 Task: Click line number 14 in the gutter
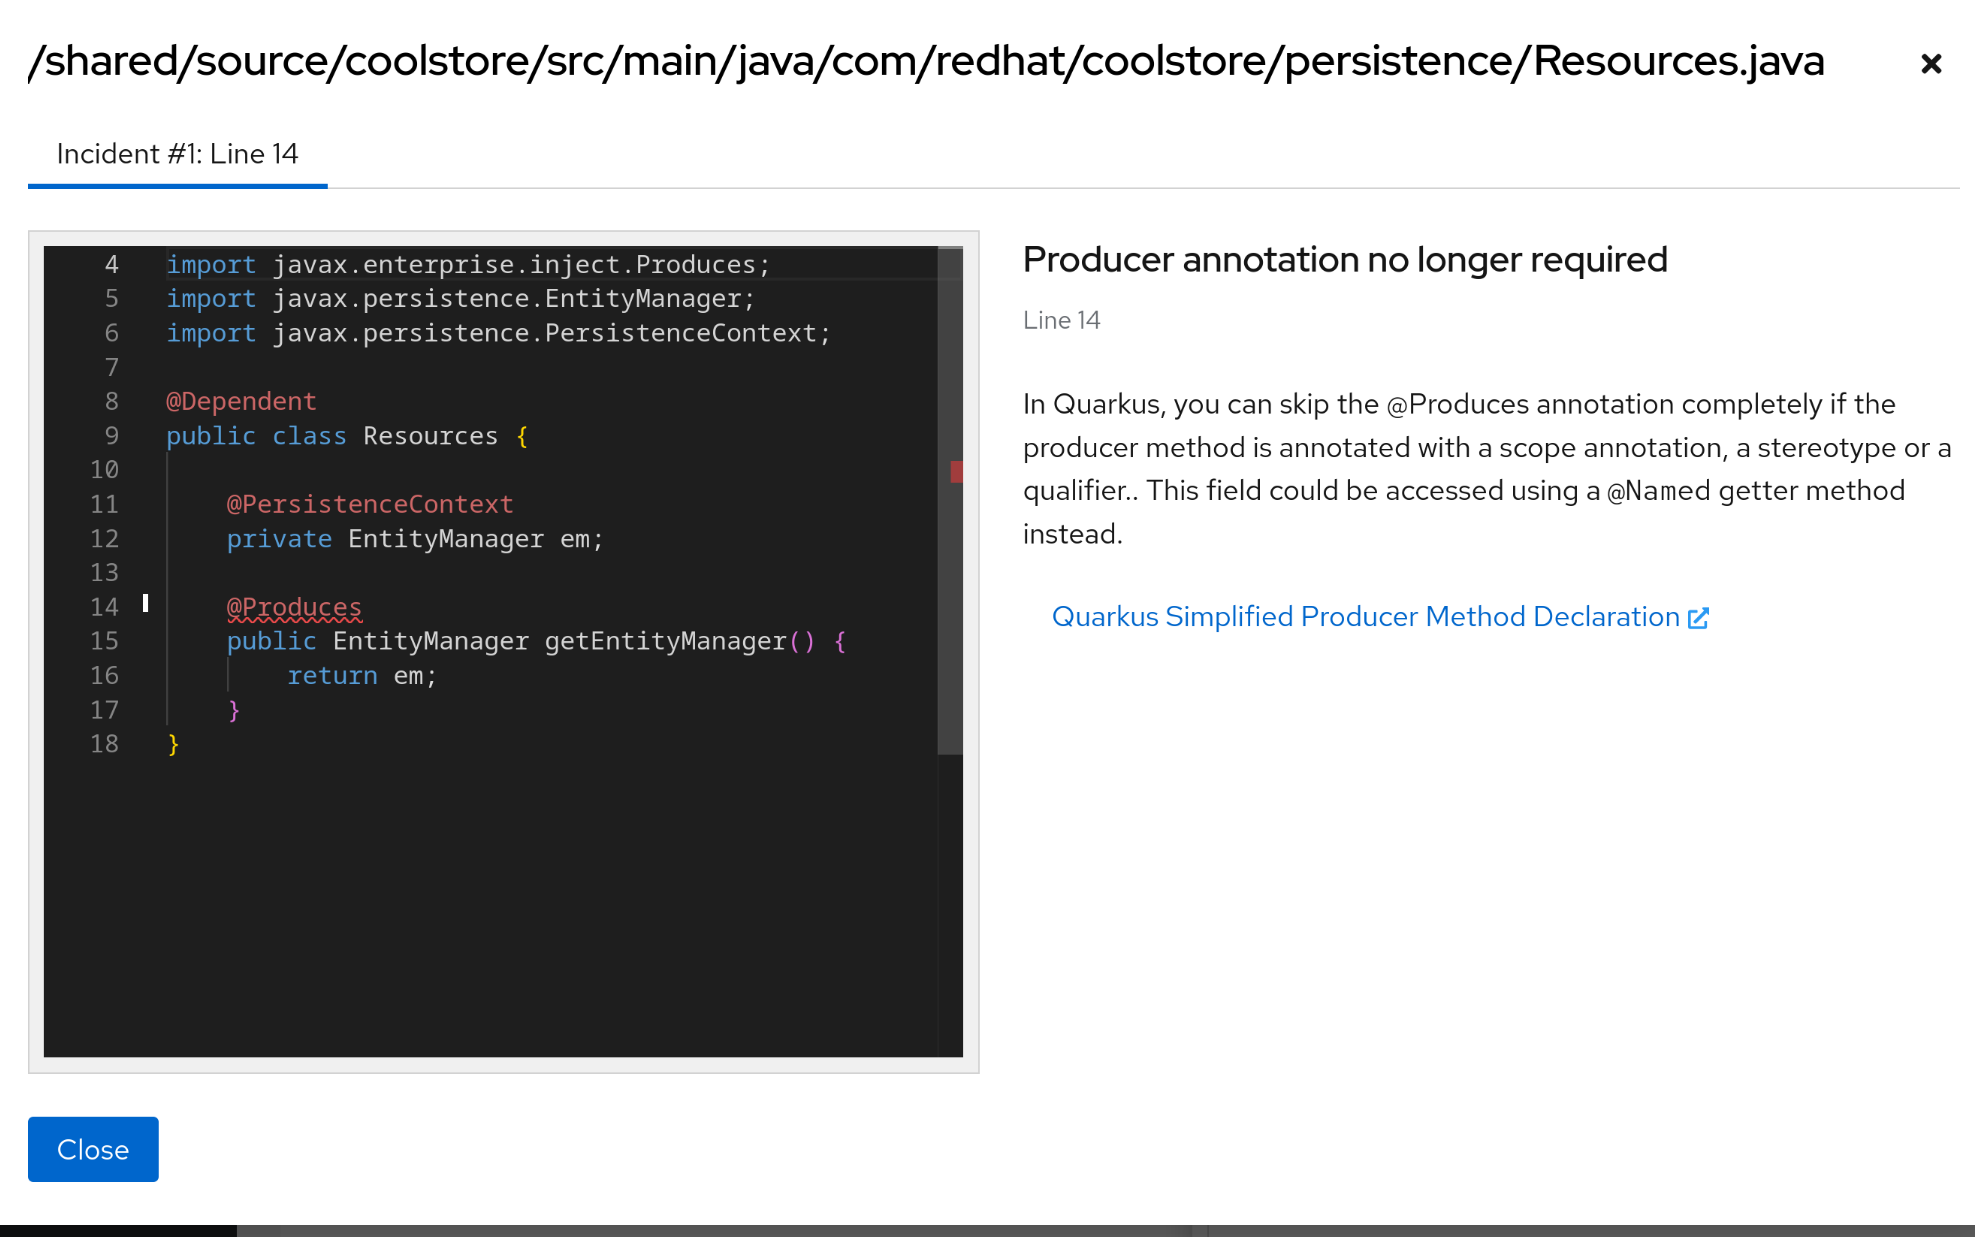[x=104, y=607]
